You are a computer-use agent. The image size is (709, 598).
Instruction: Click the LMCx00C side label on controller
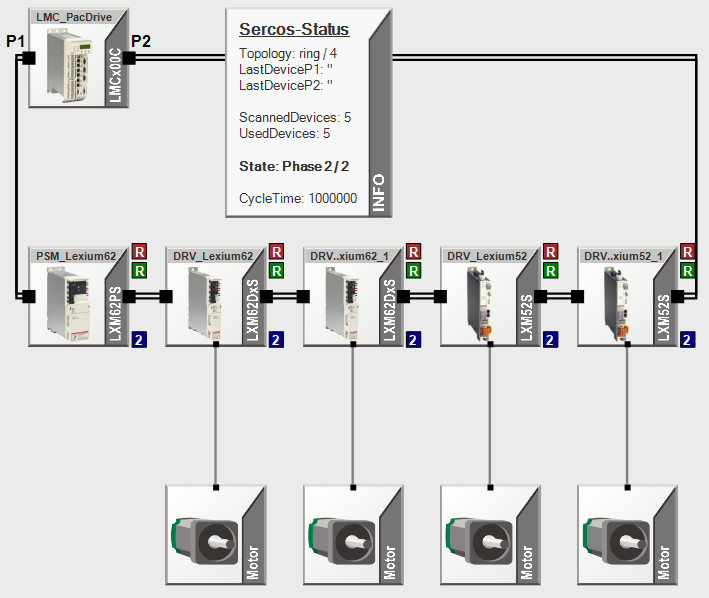113,75
